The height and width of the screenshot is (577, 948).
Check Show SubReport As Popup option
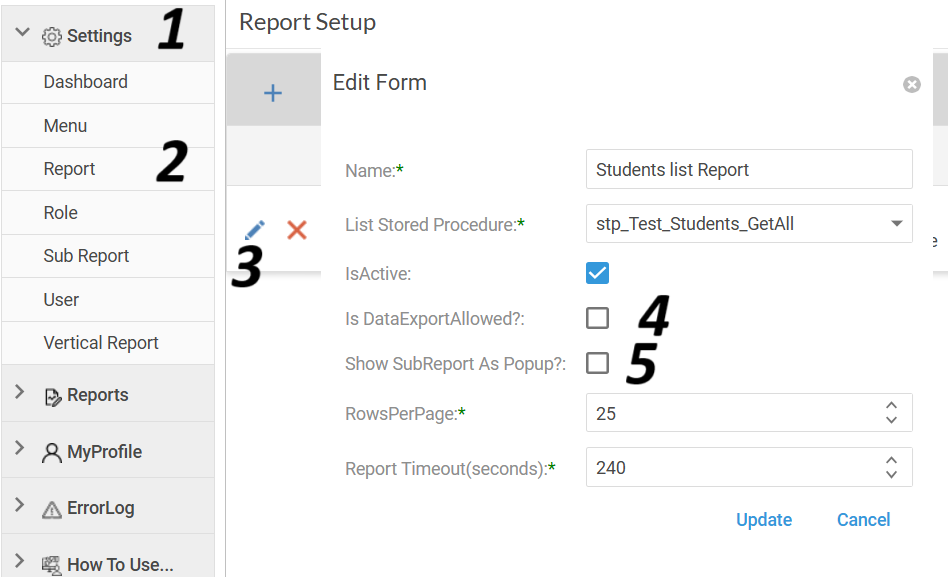[x=597, y=363]
